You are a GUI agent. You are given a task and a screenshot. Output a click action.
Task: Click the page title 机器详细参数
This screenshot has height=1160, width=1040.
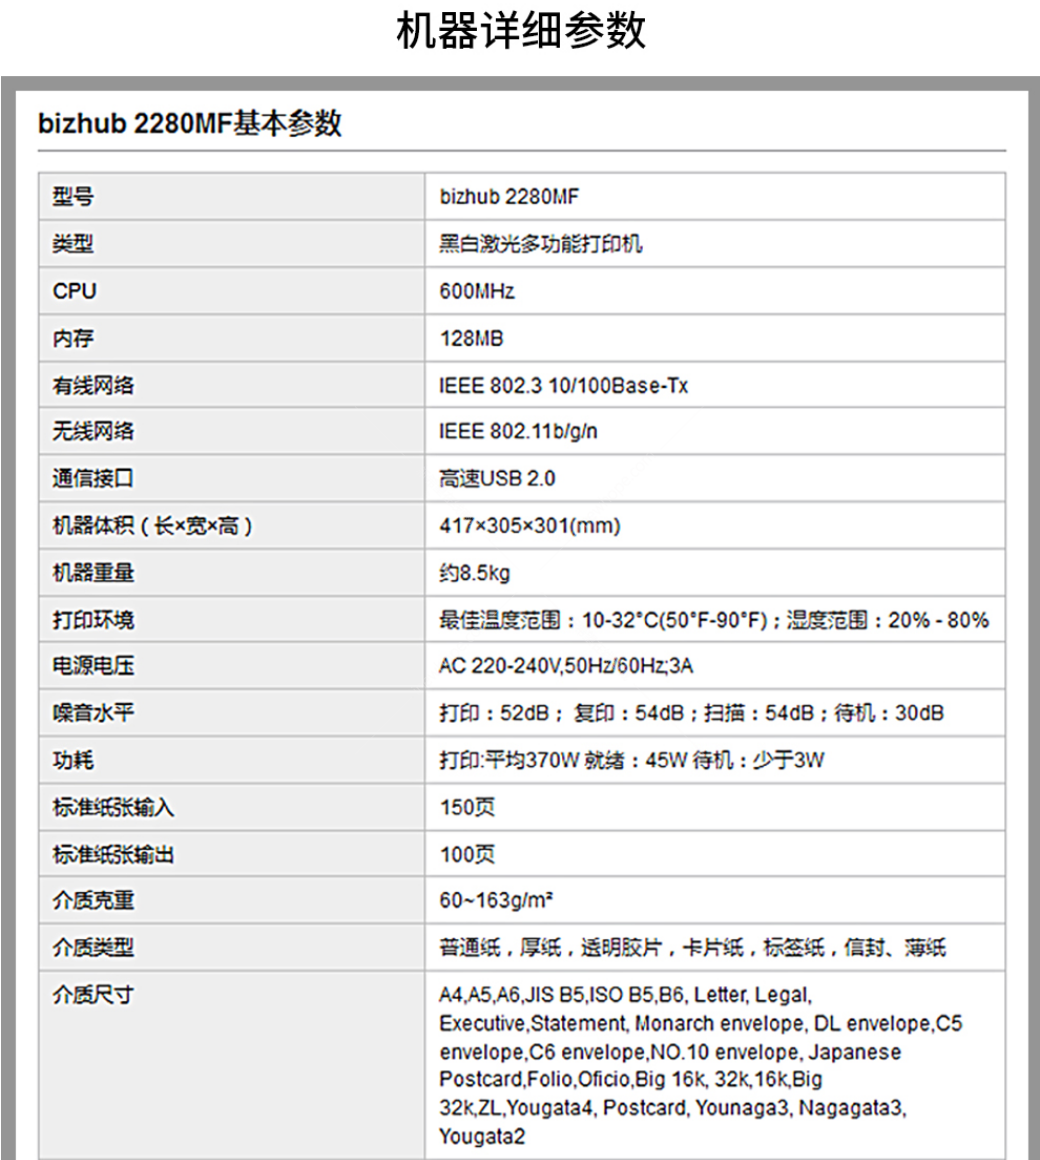click(521, 32)
